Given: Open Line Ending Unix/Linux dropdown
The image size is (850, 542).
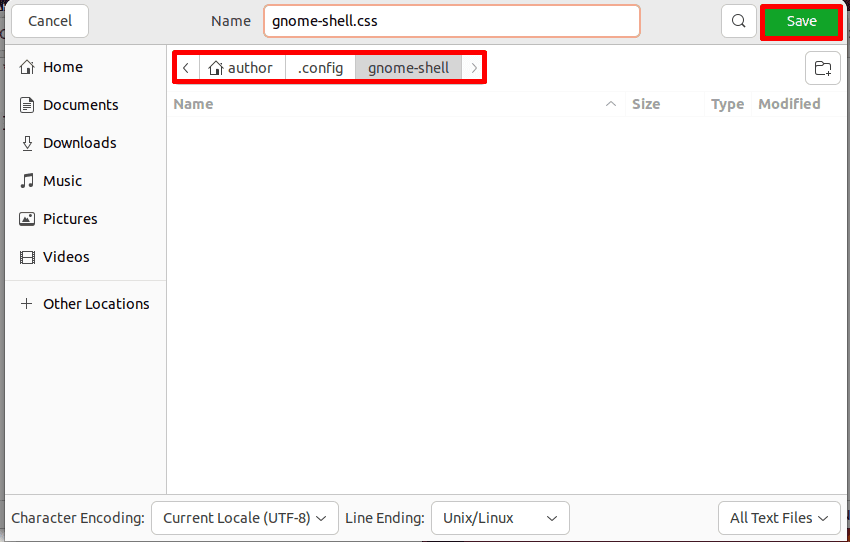Looking at the screenshot, I should pos(500,518).
